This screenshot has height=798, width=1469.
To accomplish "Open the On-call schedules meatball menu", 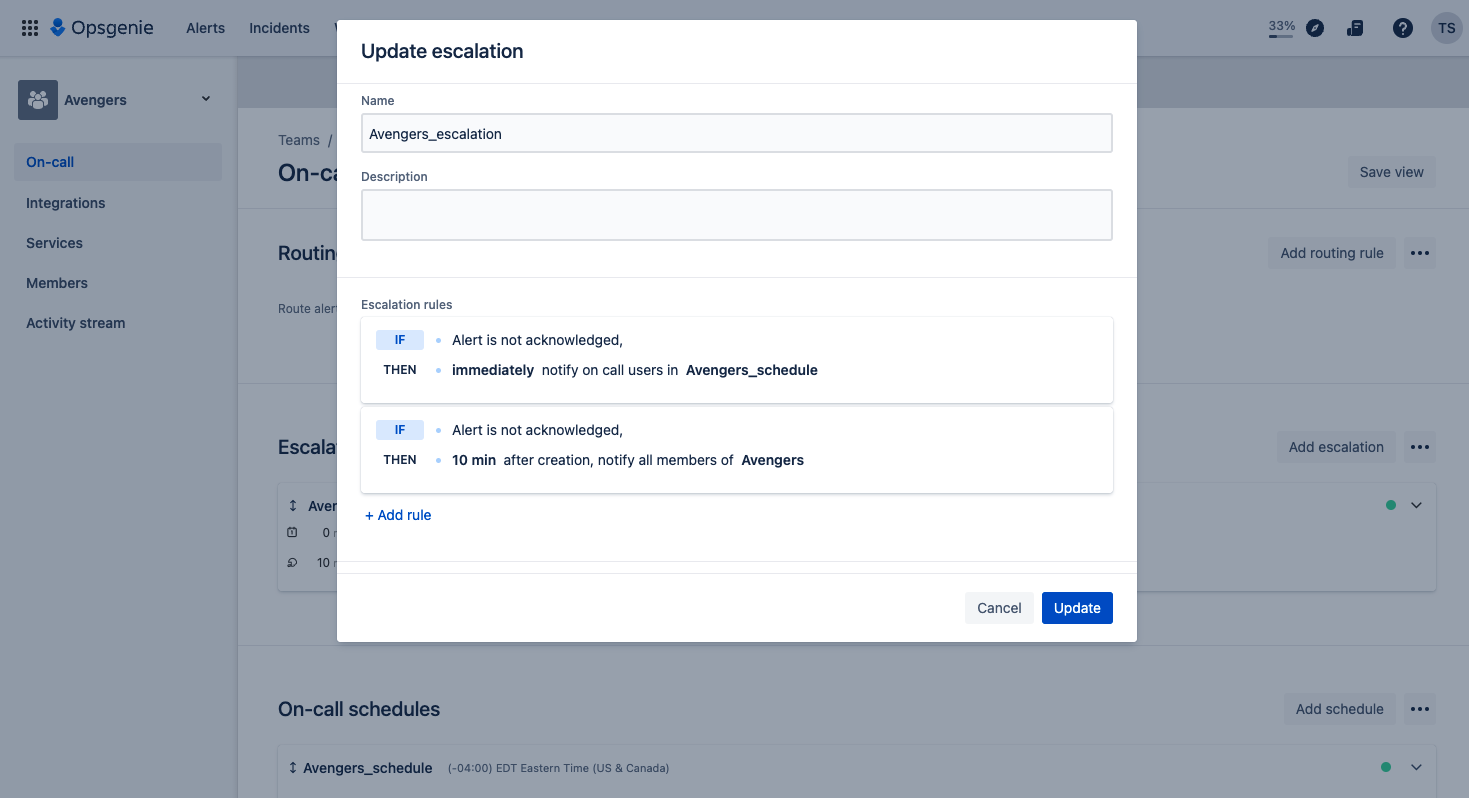I will coord(1419,708).
